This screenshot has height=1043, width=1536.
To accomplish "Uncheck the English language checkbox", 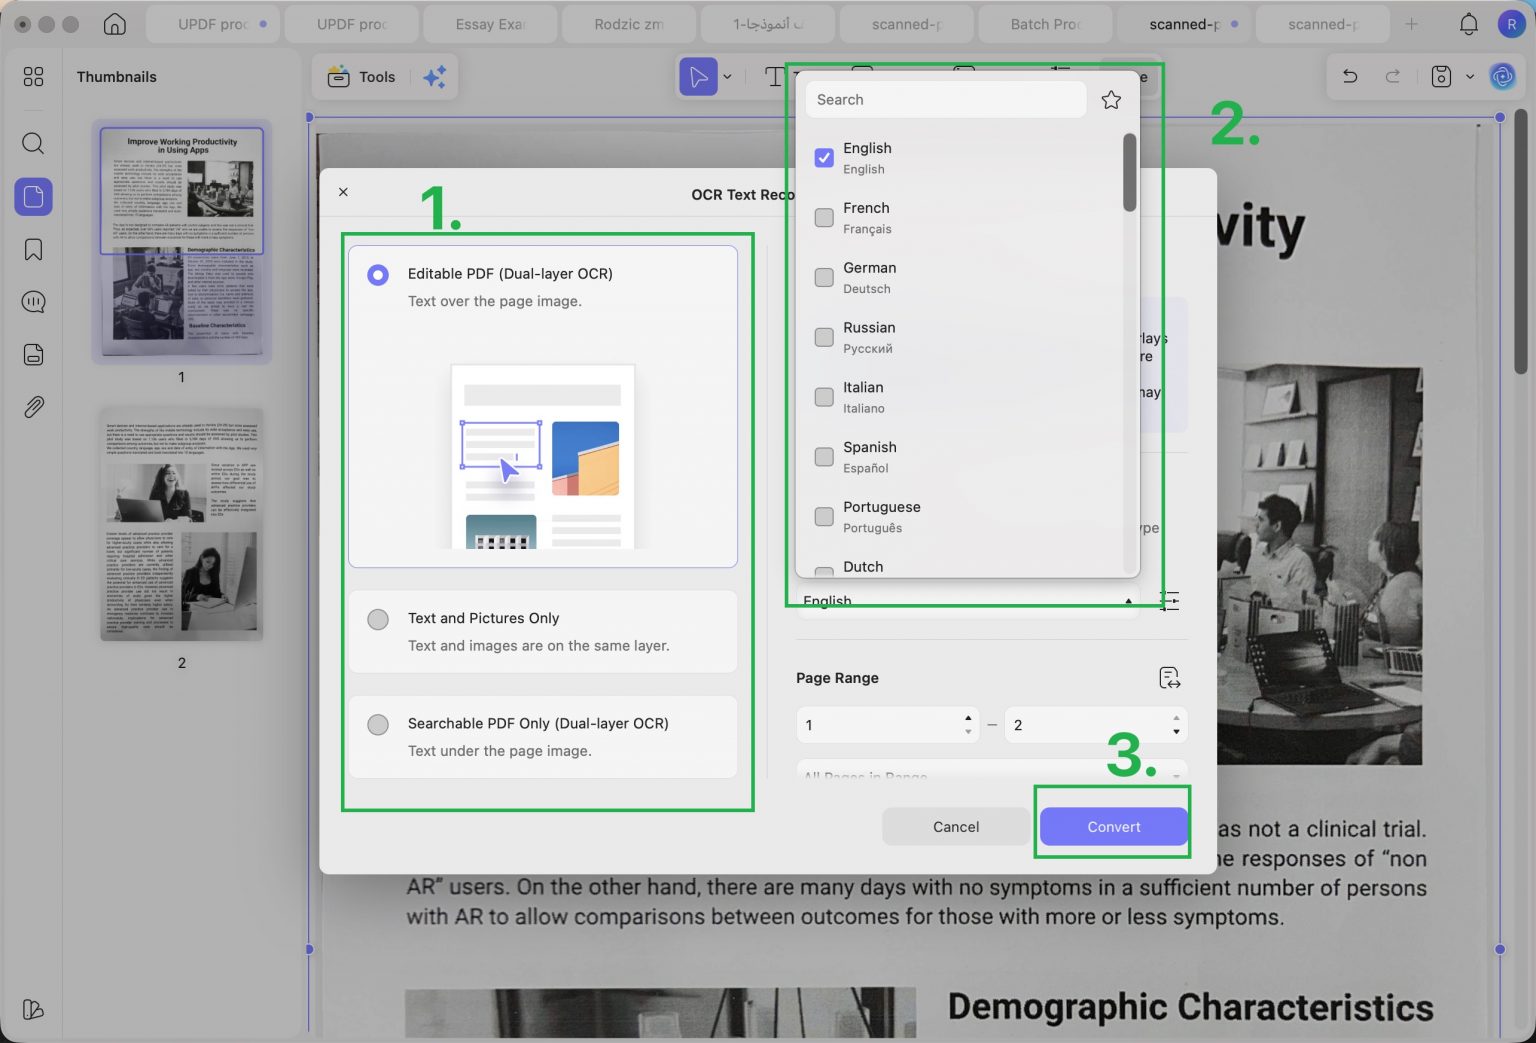I will [x=824, y=158].
